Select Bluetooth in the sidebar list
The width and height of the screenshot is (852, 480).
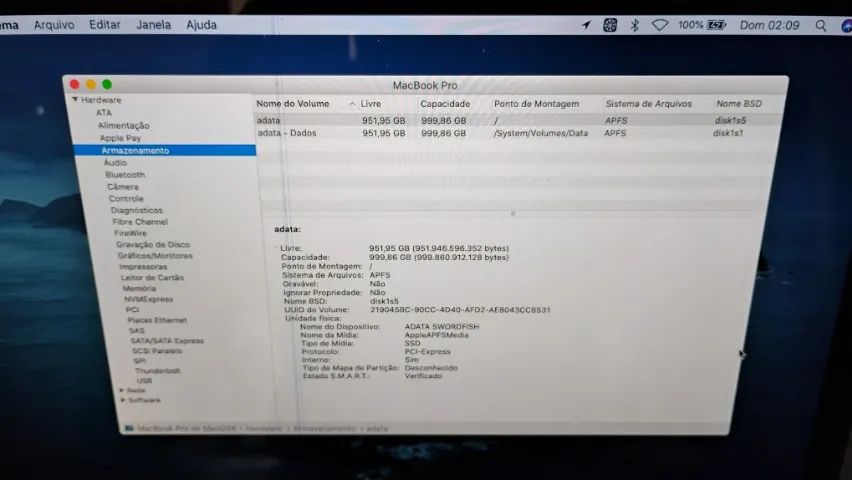(125, 174)
